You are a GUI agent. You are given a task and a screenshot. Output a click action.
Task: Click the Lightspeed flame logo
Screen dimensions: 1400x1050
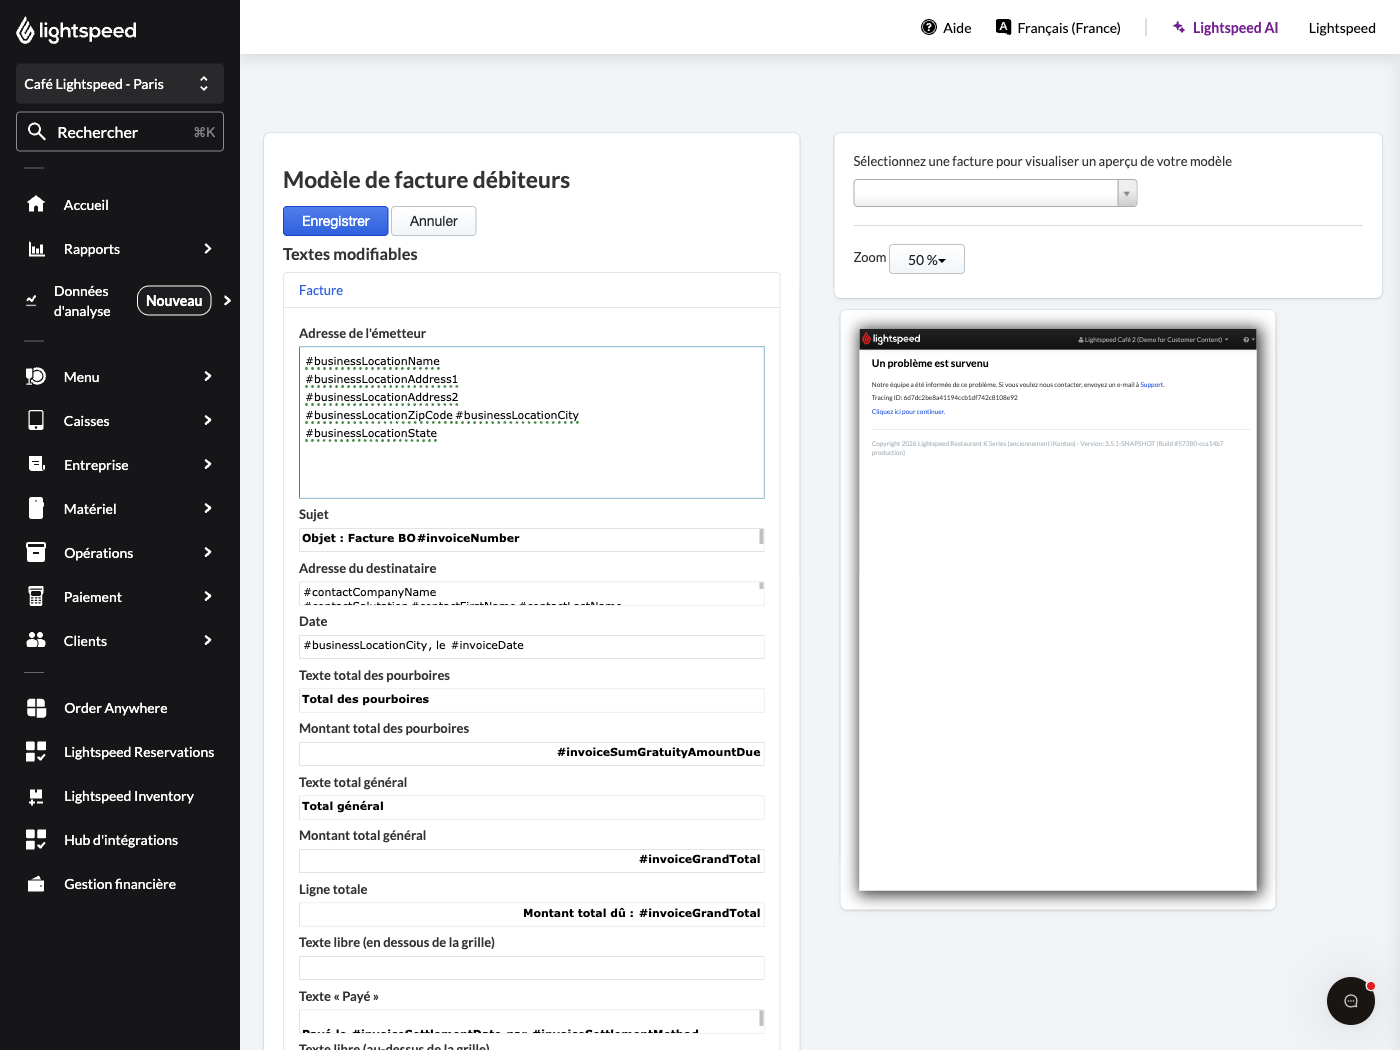(x=26, y=31)
